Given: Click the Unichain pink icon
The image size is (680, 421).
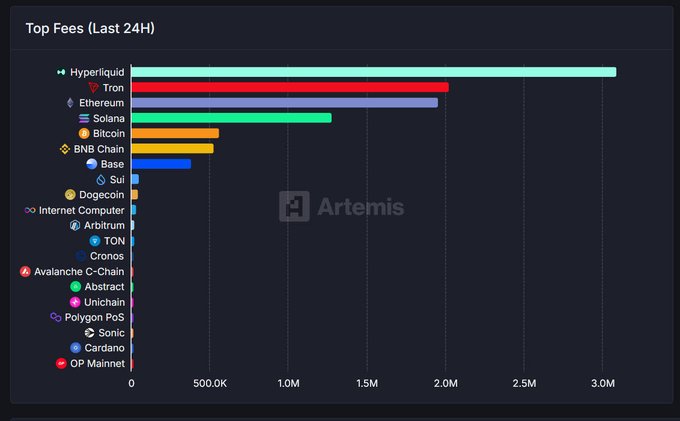Looking at the screenshot, I should (75, 302).
